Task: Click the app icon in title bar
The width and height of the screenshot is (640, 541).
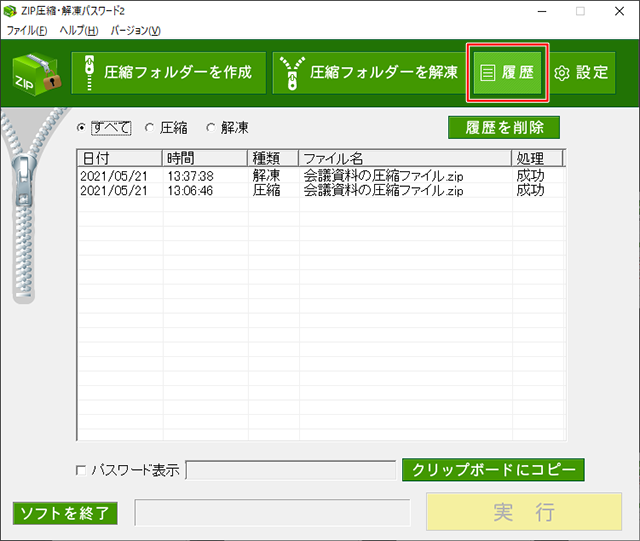Action: coord(9,11)
